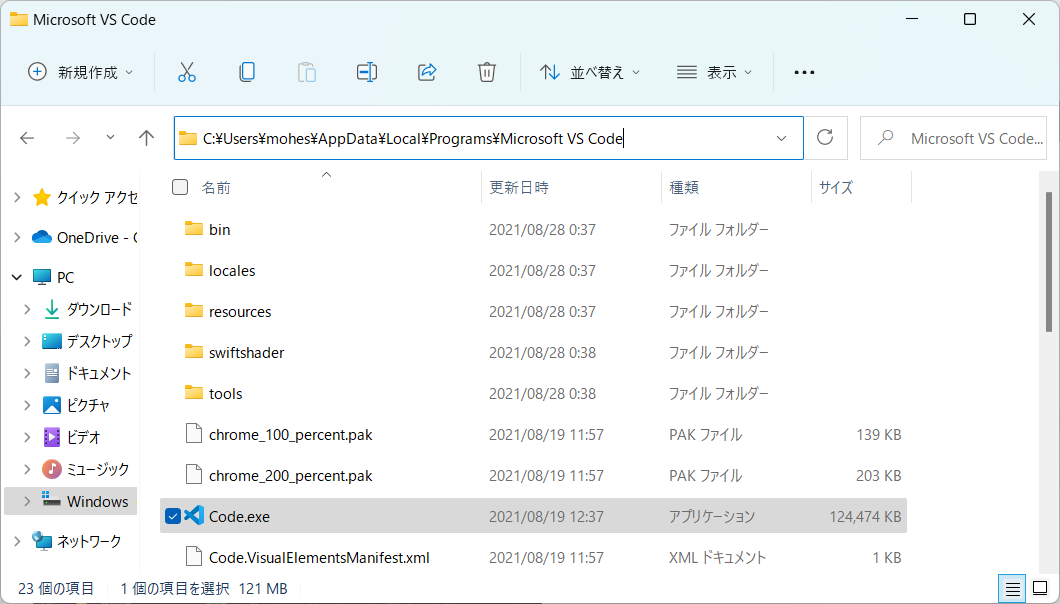Click the VS Code icon of Code.exe

[194, 515]
